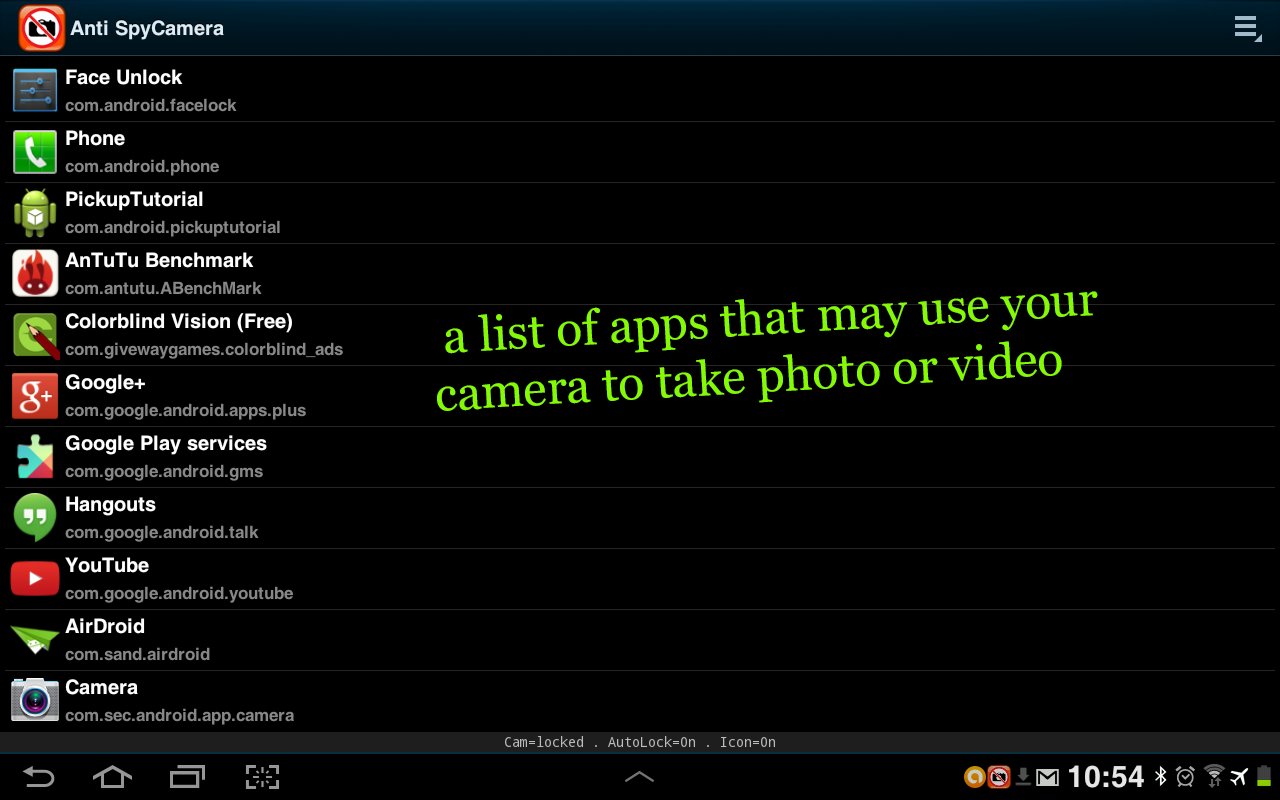The image size is (1280, 800).
Task: Tap the Anti SpyCamera app logo
Action: 41,28
